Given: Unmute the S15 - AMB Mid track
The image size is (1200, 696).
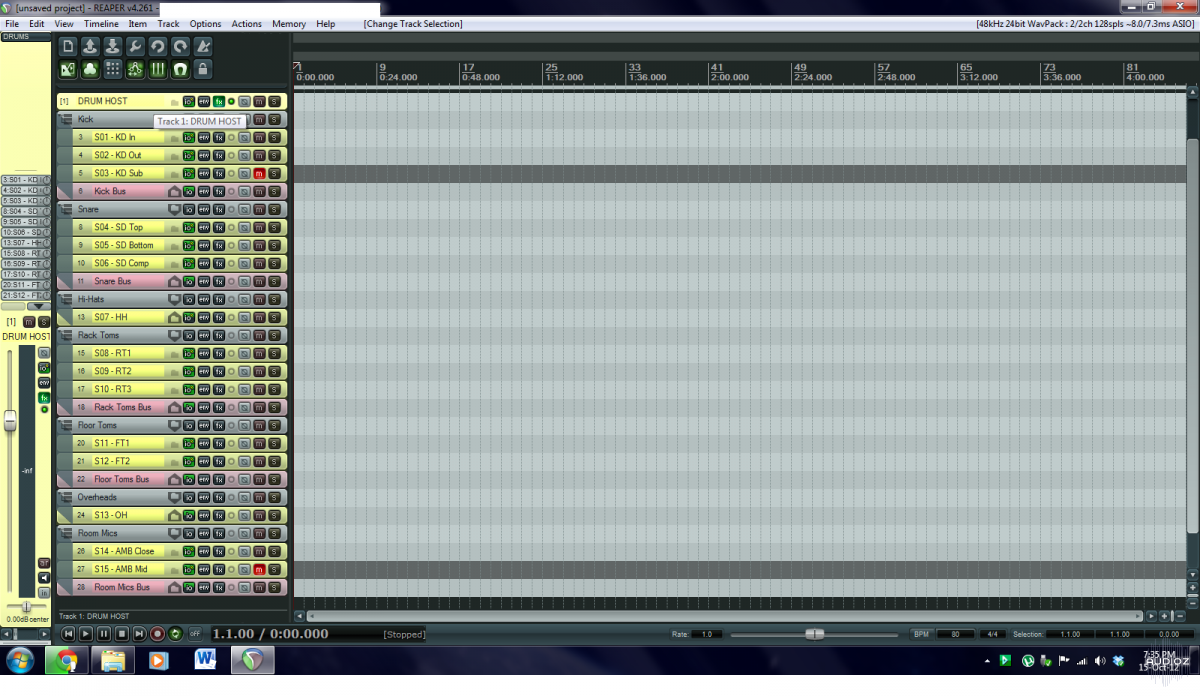Looking at the screenshot, I should (x=259, y=569).
